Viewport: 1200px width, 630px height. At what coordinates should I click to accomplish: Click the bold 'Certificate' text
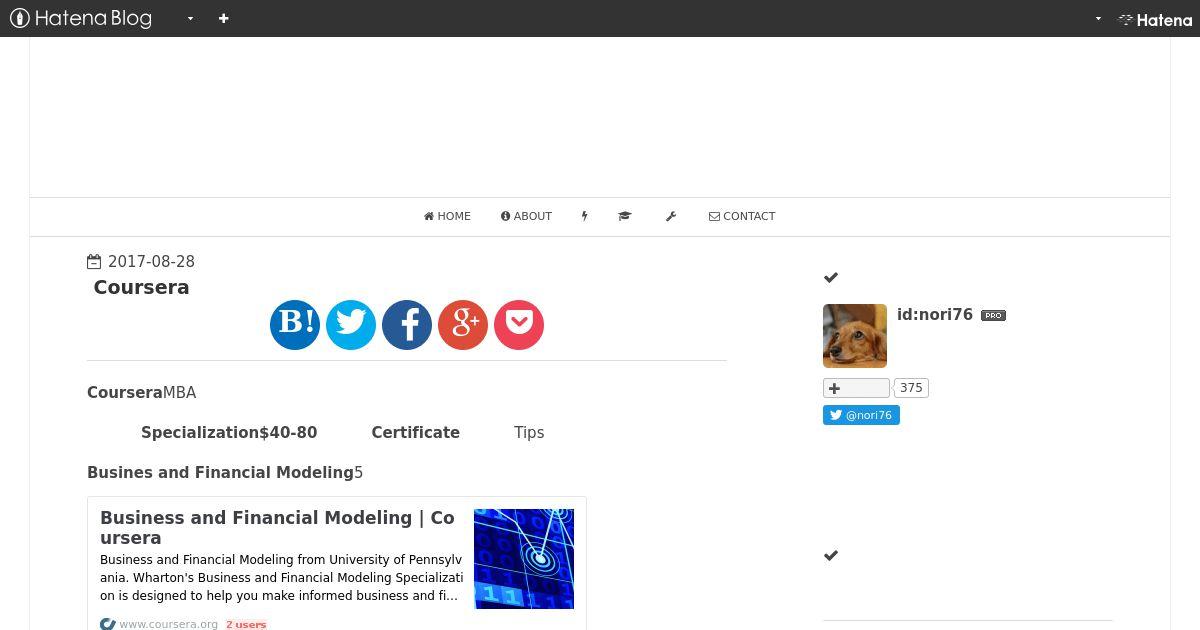pyautogui.click(x=415, y=432)
